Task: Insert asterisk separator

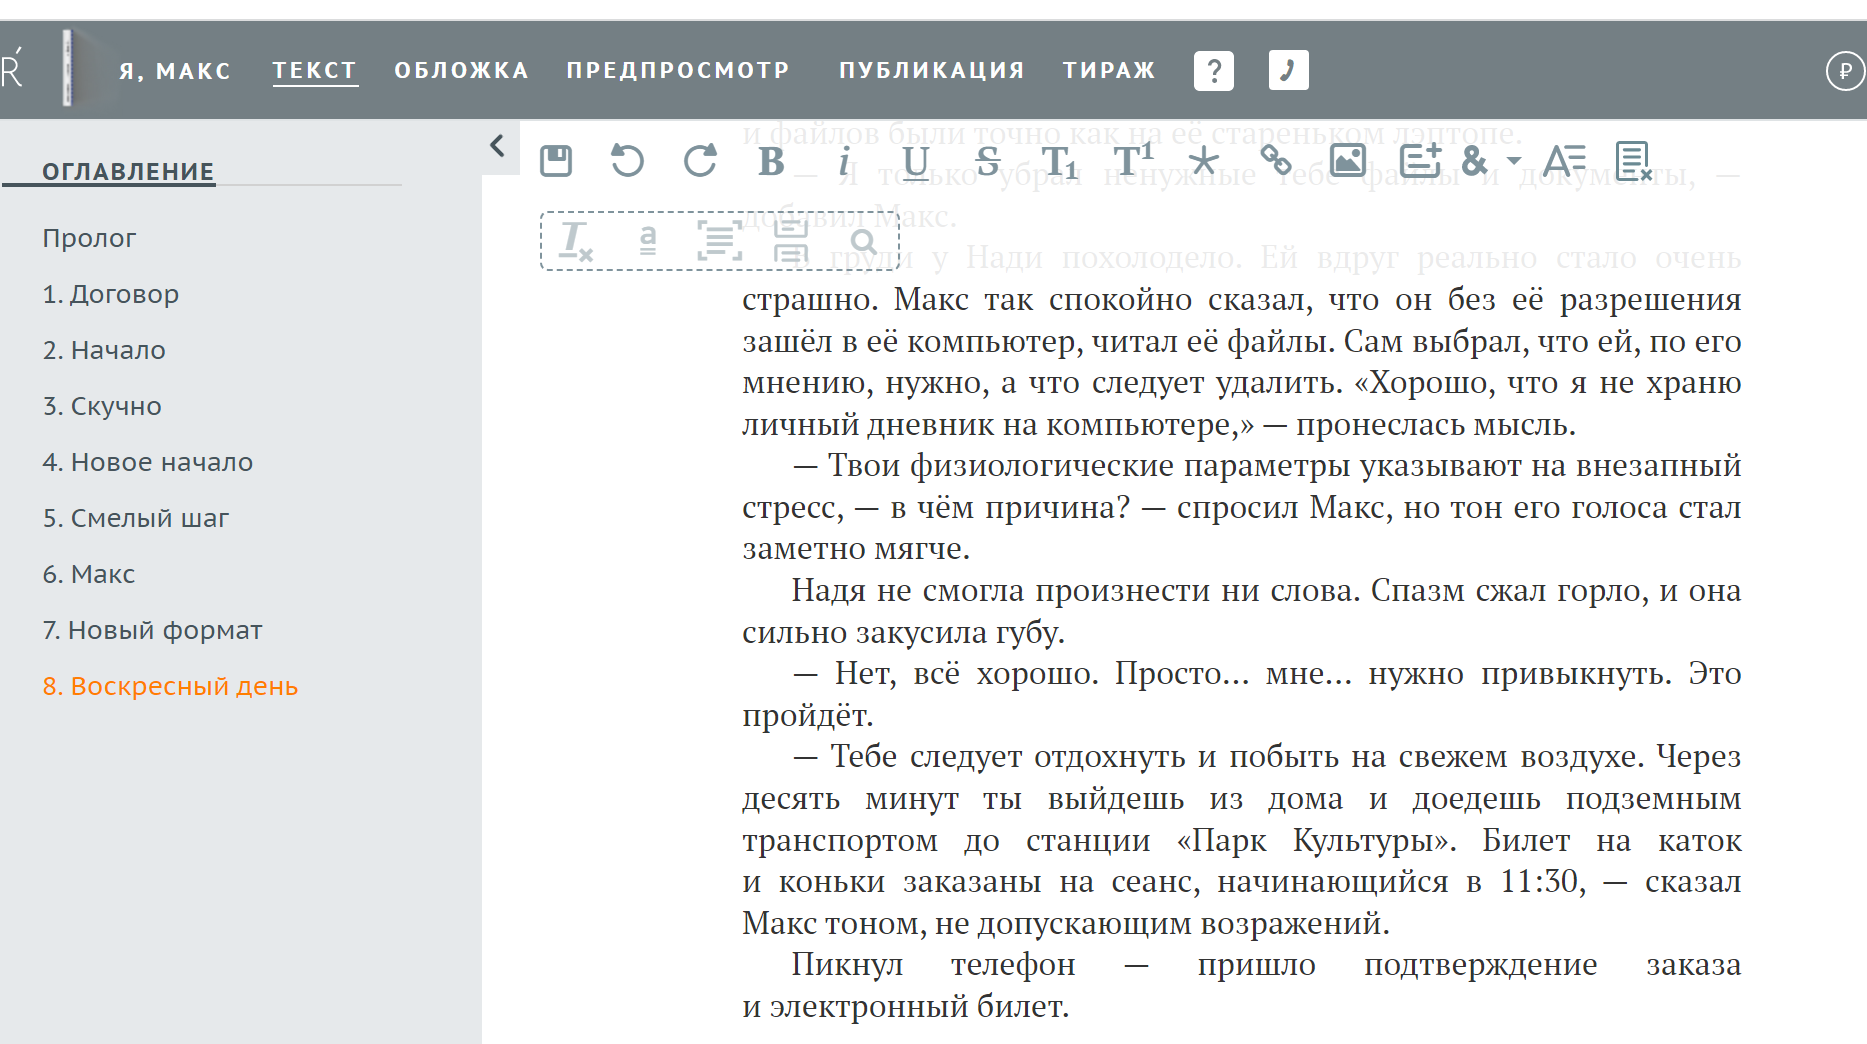Action: coord(1204,160)
